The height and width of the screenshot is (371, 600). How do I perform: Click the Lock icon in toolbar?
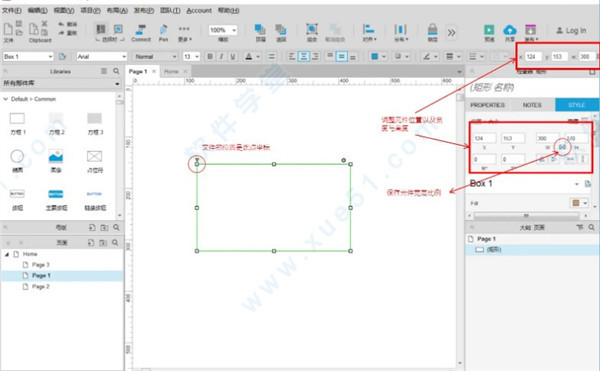(x=432, y=29)
